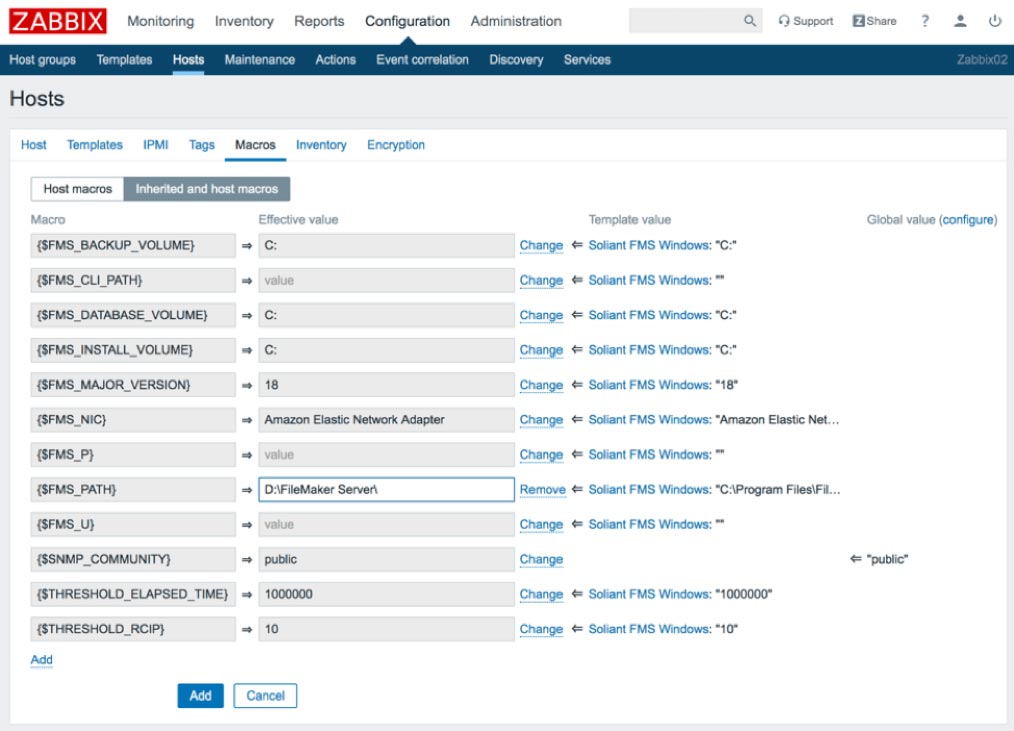Switch to the Tags tab

[x=201, y=145]
